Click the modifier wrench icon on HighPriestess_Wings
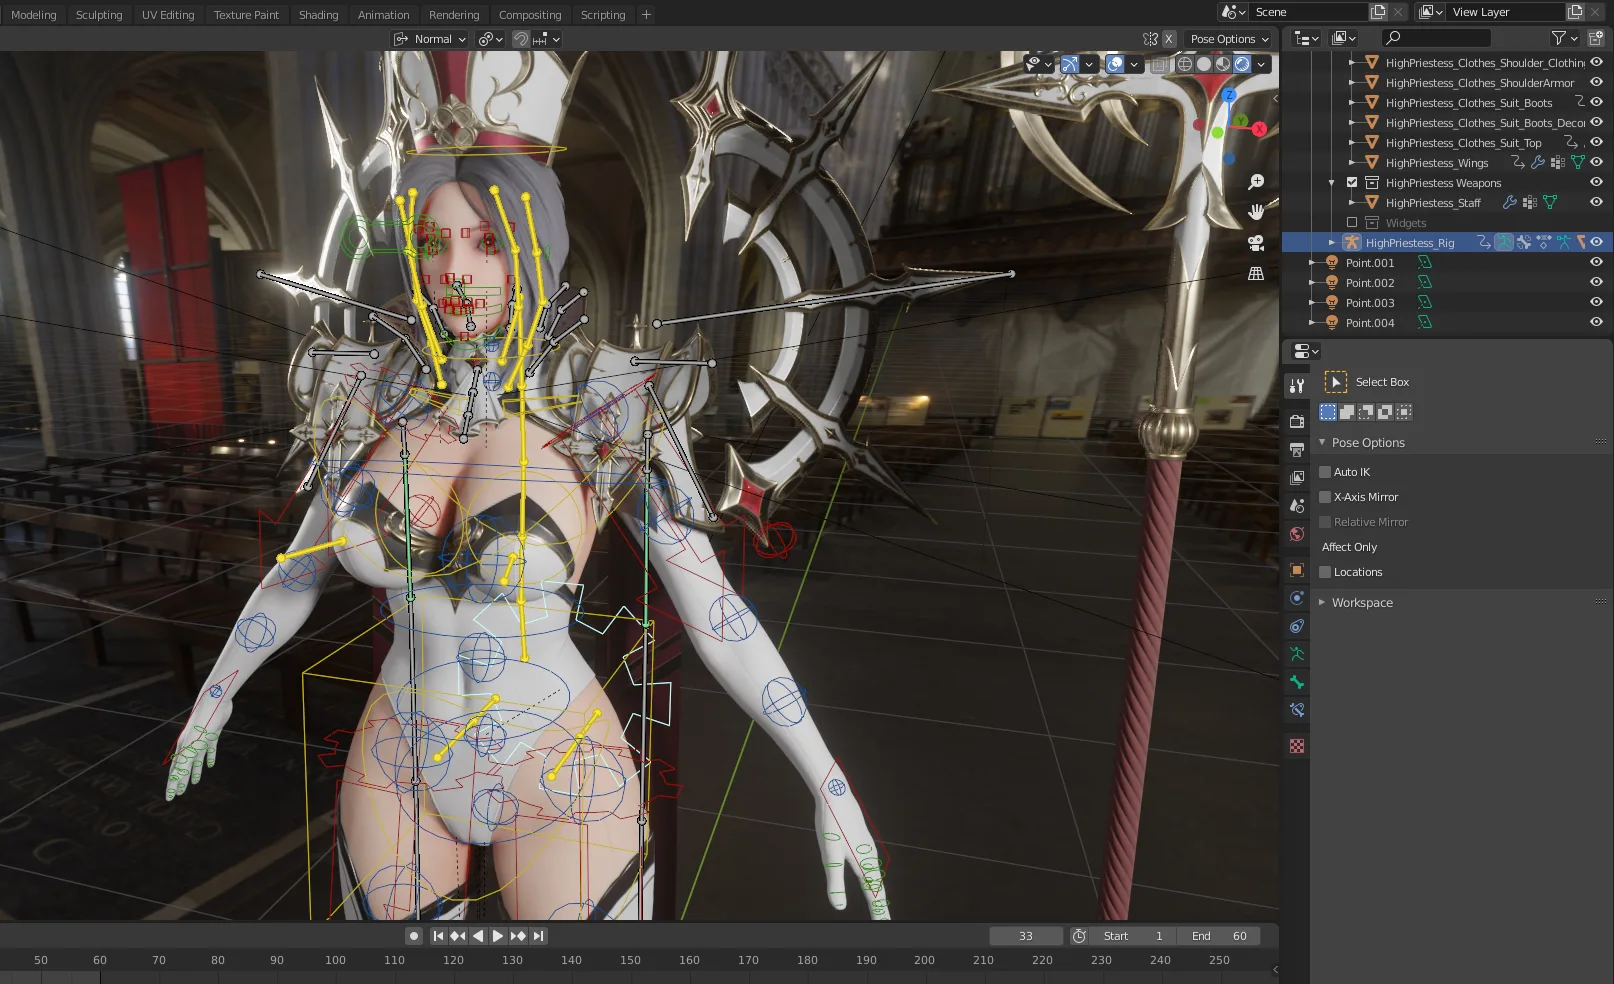The height and width of the screenshot is (984, 1614). point(1538,162)
